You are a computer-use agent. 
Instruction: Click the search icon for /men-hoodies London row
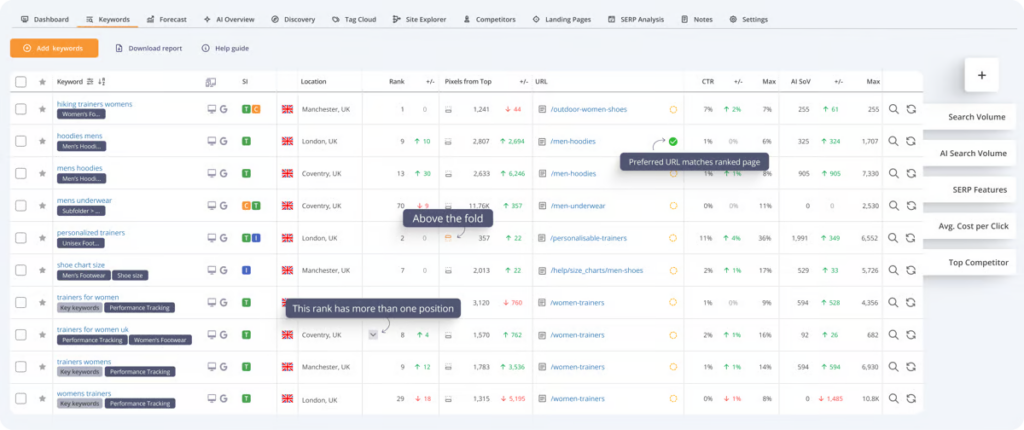pyautogui.click(x=893, y=141)
